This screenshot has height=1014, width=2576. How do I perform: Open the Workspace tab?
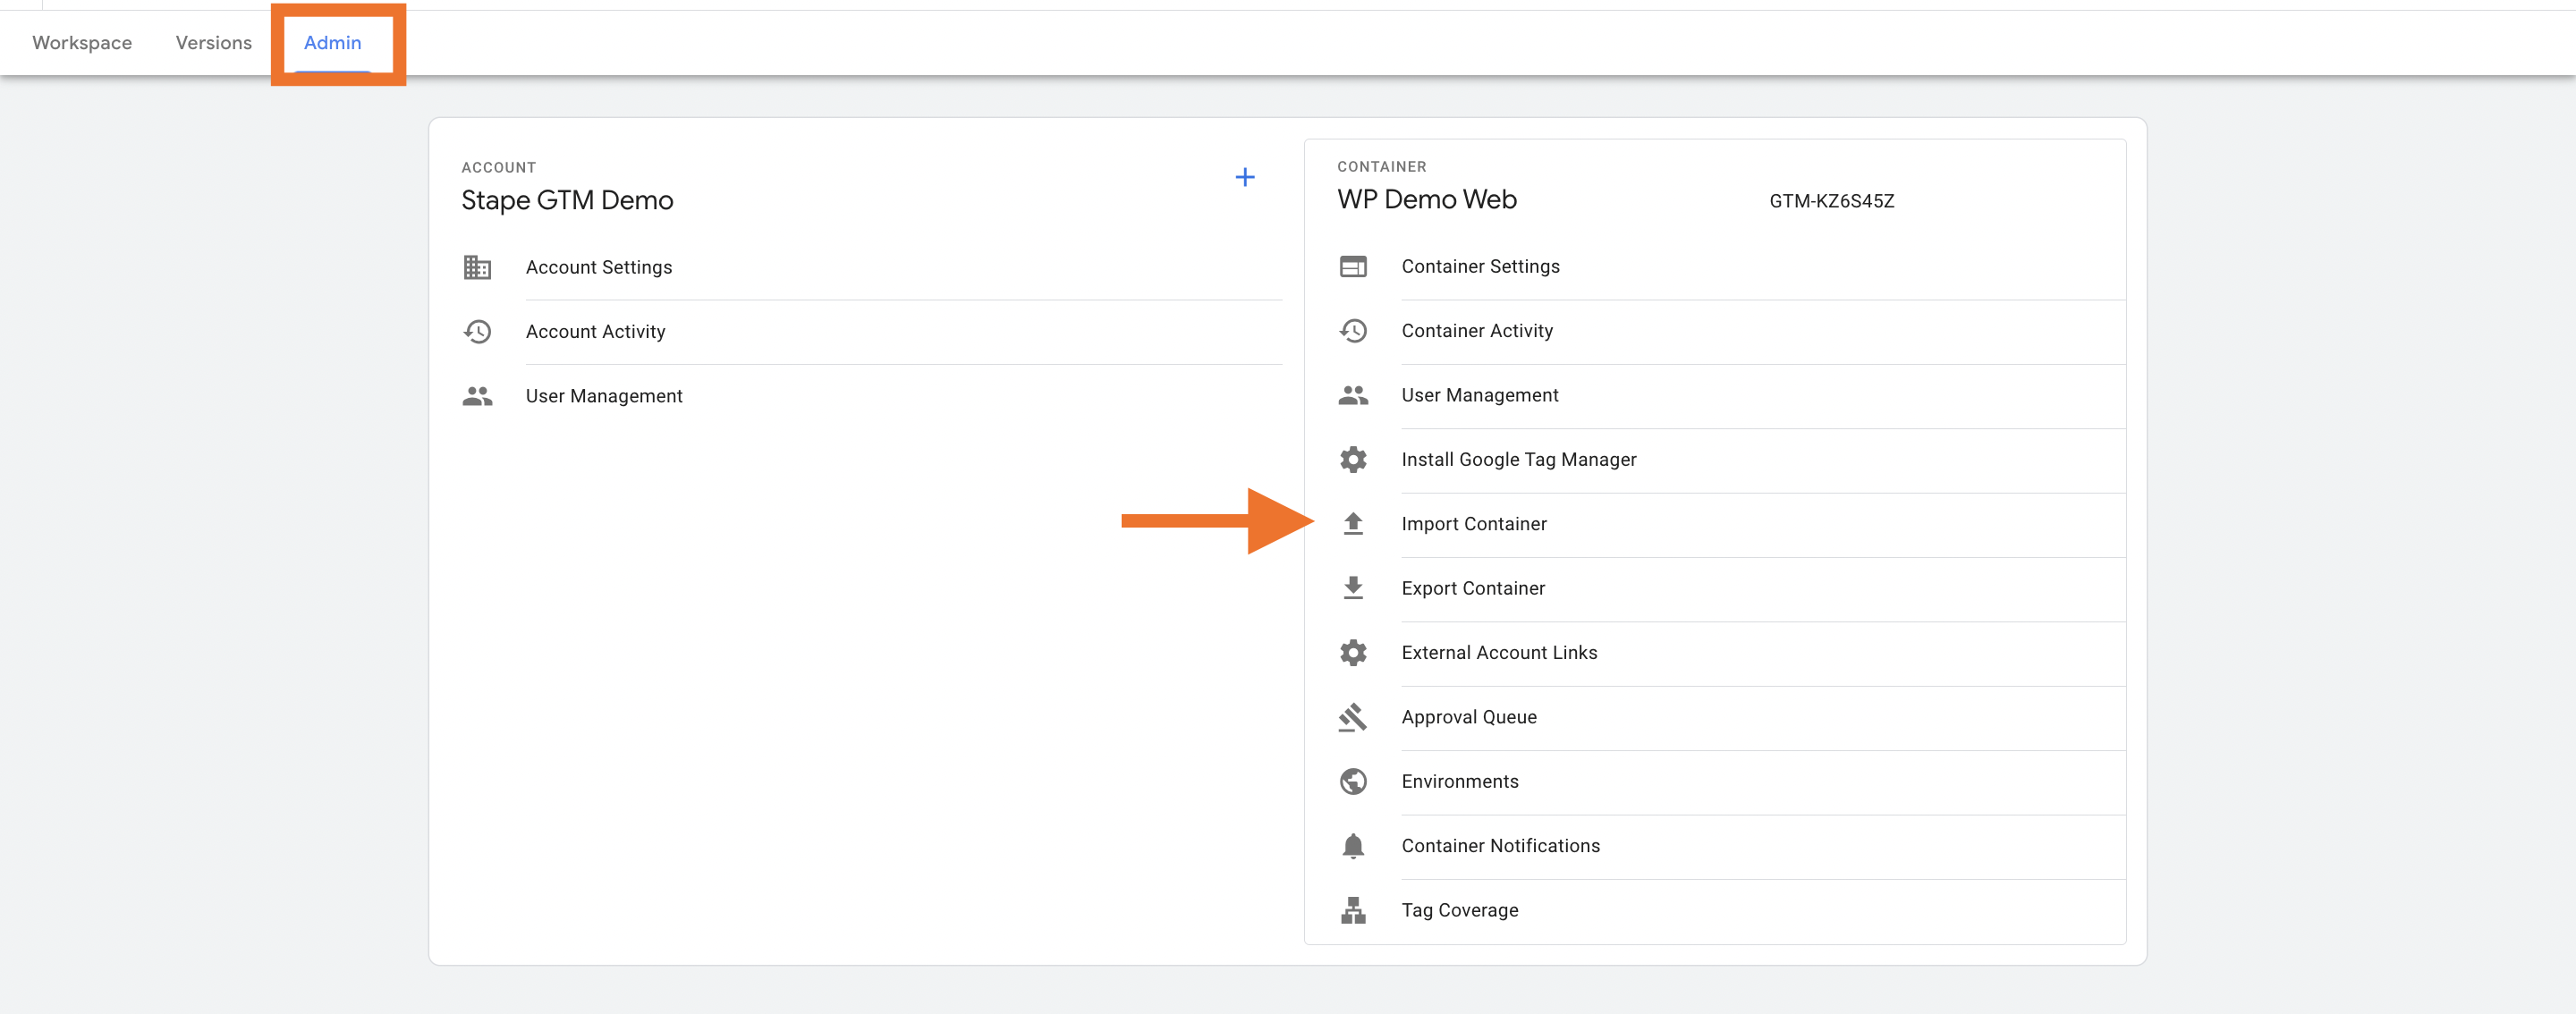point(82,43)
